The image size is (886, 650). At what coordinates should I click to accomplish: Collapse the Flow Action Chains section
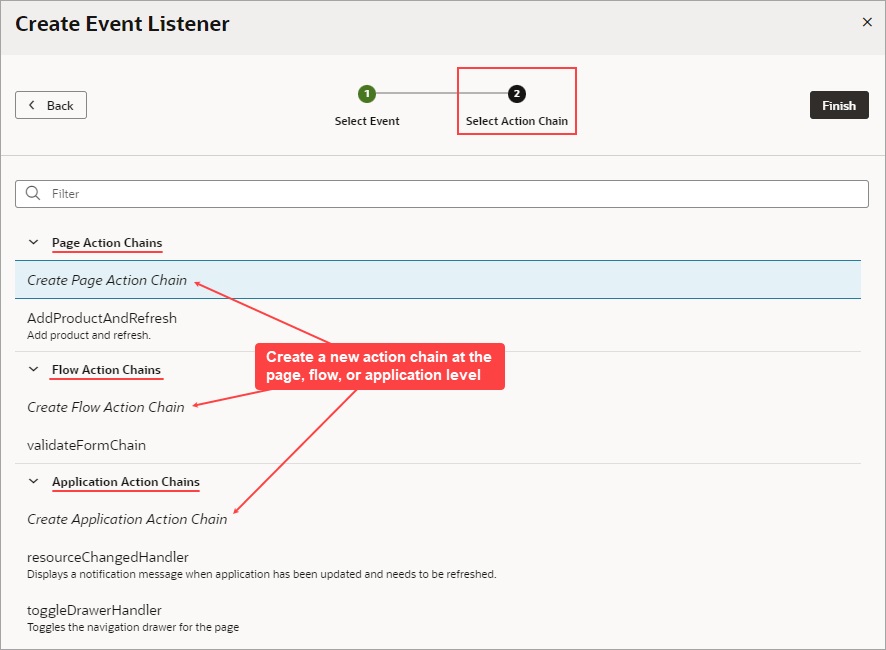click(x=33, y=370)
